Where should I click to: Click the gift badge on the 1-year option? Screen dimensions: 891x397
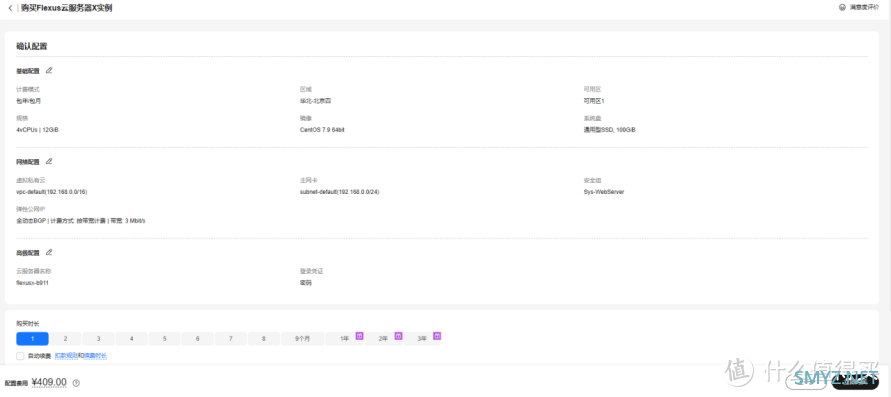coord(359,336)
